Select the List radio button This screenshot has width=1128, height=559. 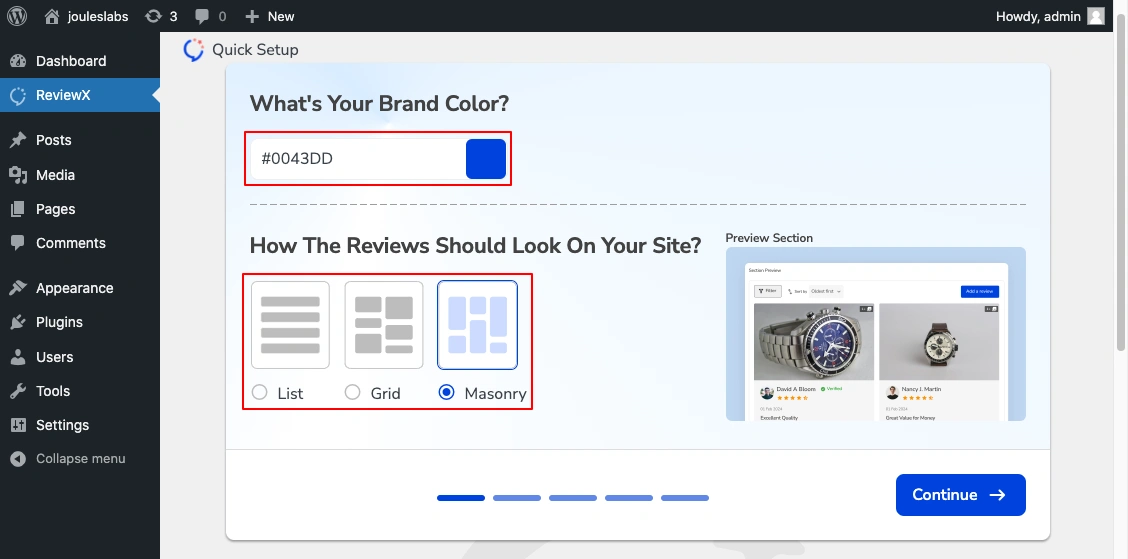260,392
